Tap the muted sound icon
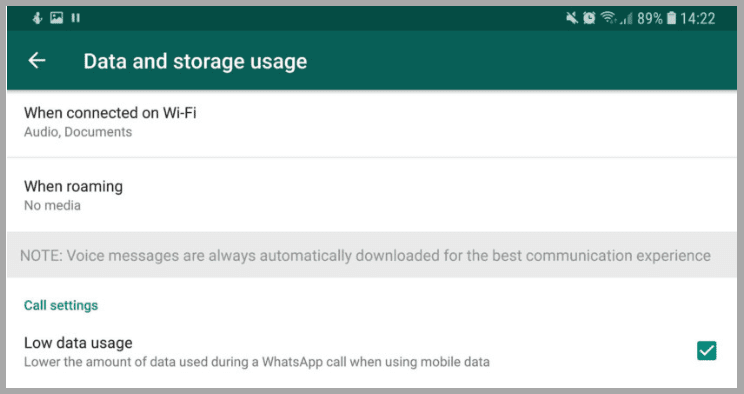 pos(572,18)
